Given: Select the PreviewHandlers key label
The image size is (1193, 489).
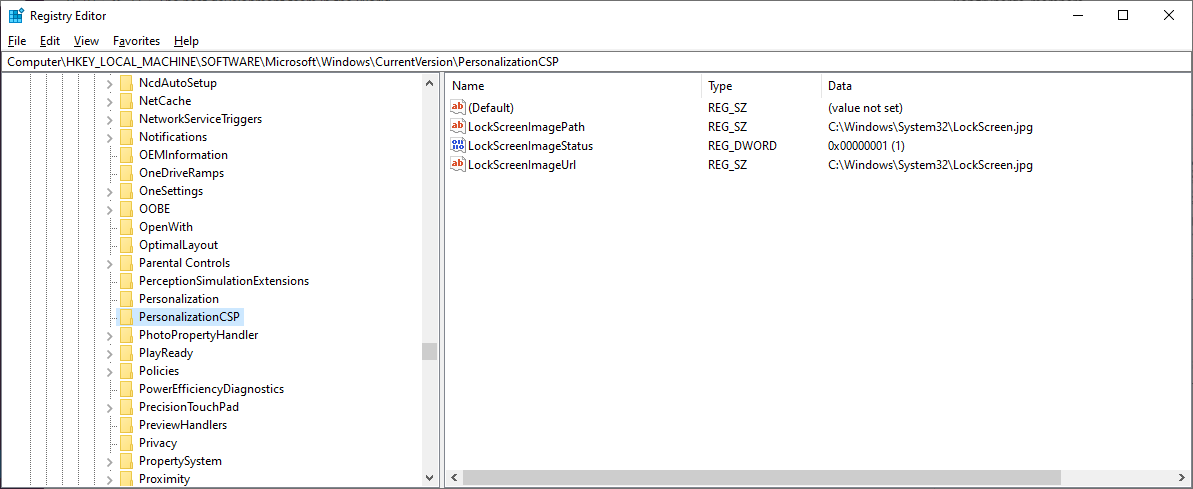Looking at the screenshot, I should pos(183,425).
